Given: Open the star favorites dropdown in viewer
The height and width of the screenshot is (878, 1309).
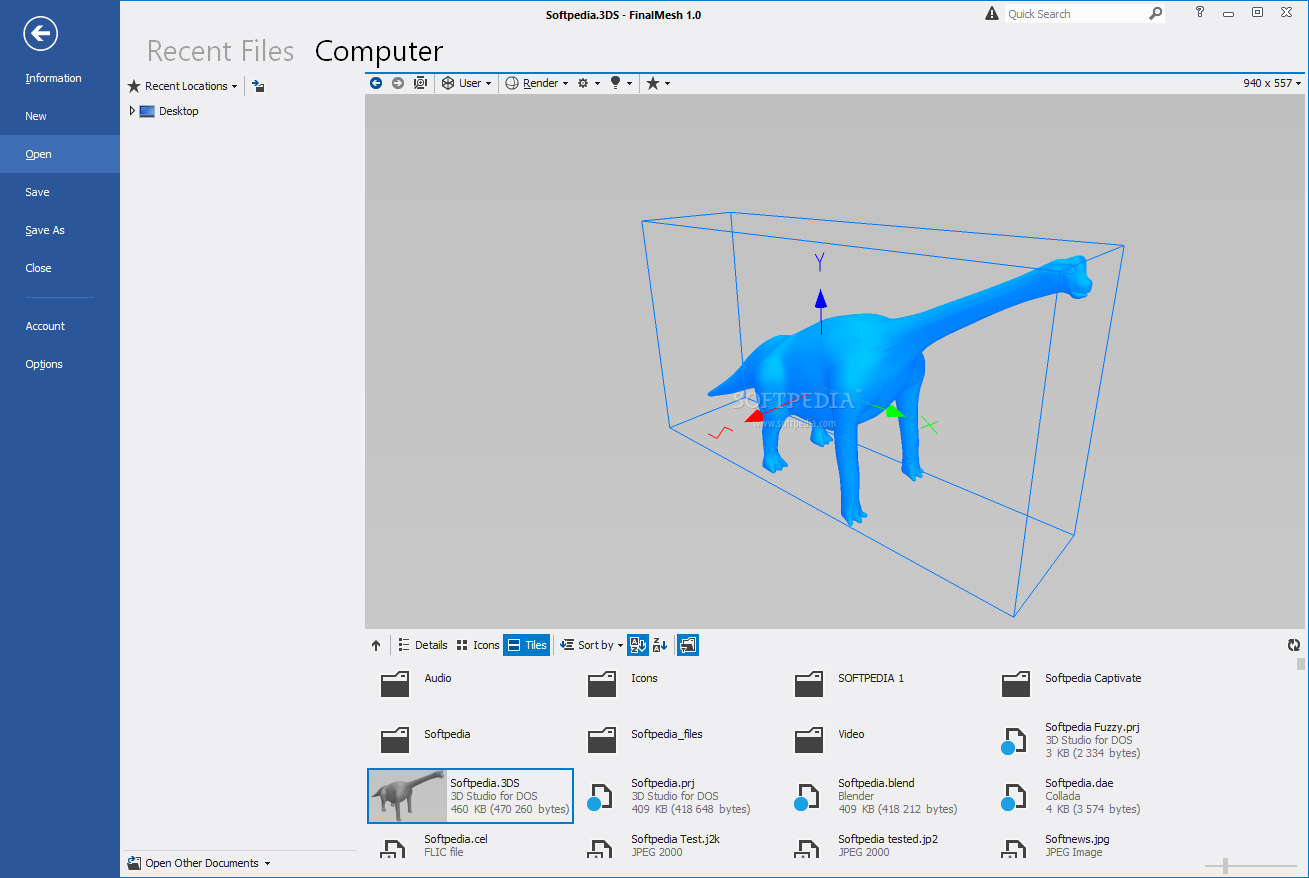Looking at the screenshot, I should pos(657,83).
